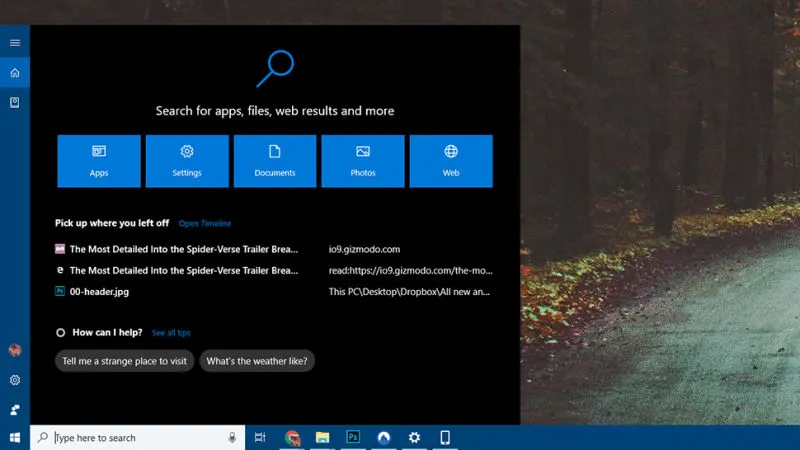Choose the Web search filter tile
Viewport: 800px width, 450px height.
tap(451, 161)
